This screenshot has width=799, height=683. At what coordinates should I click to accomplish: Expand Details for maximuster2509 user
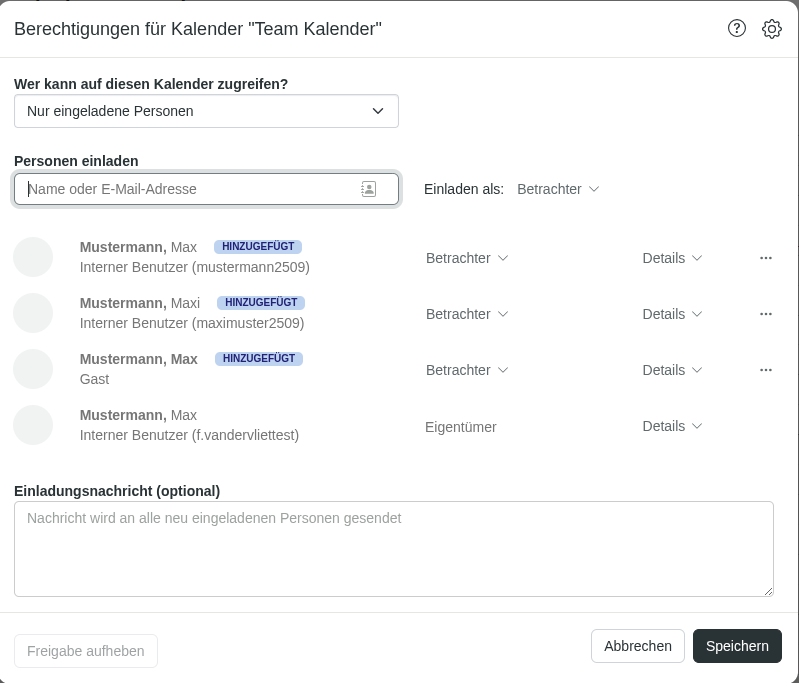tap(672, 314)
